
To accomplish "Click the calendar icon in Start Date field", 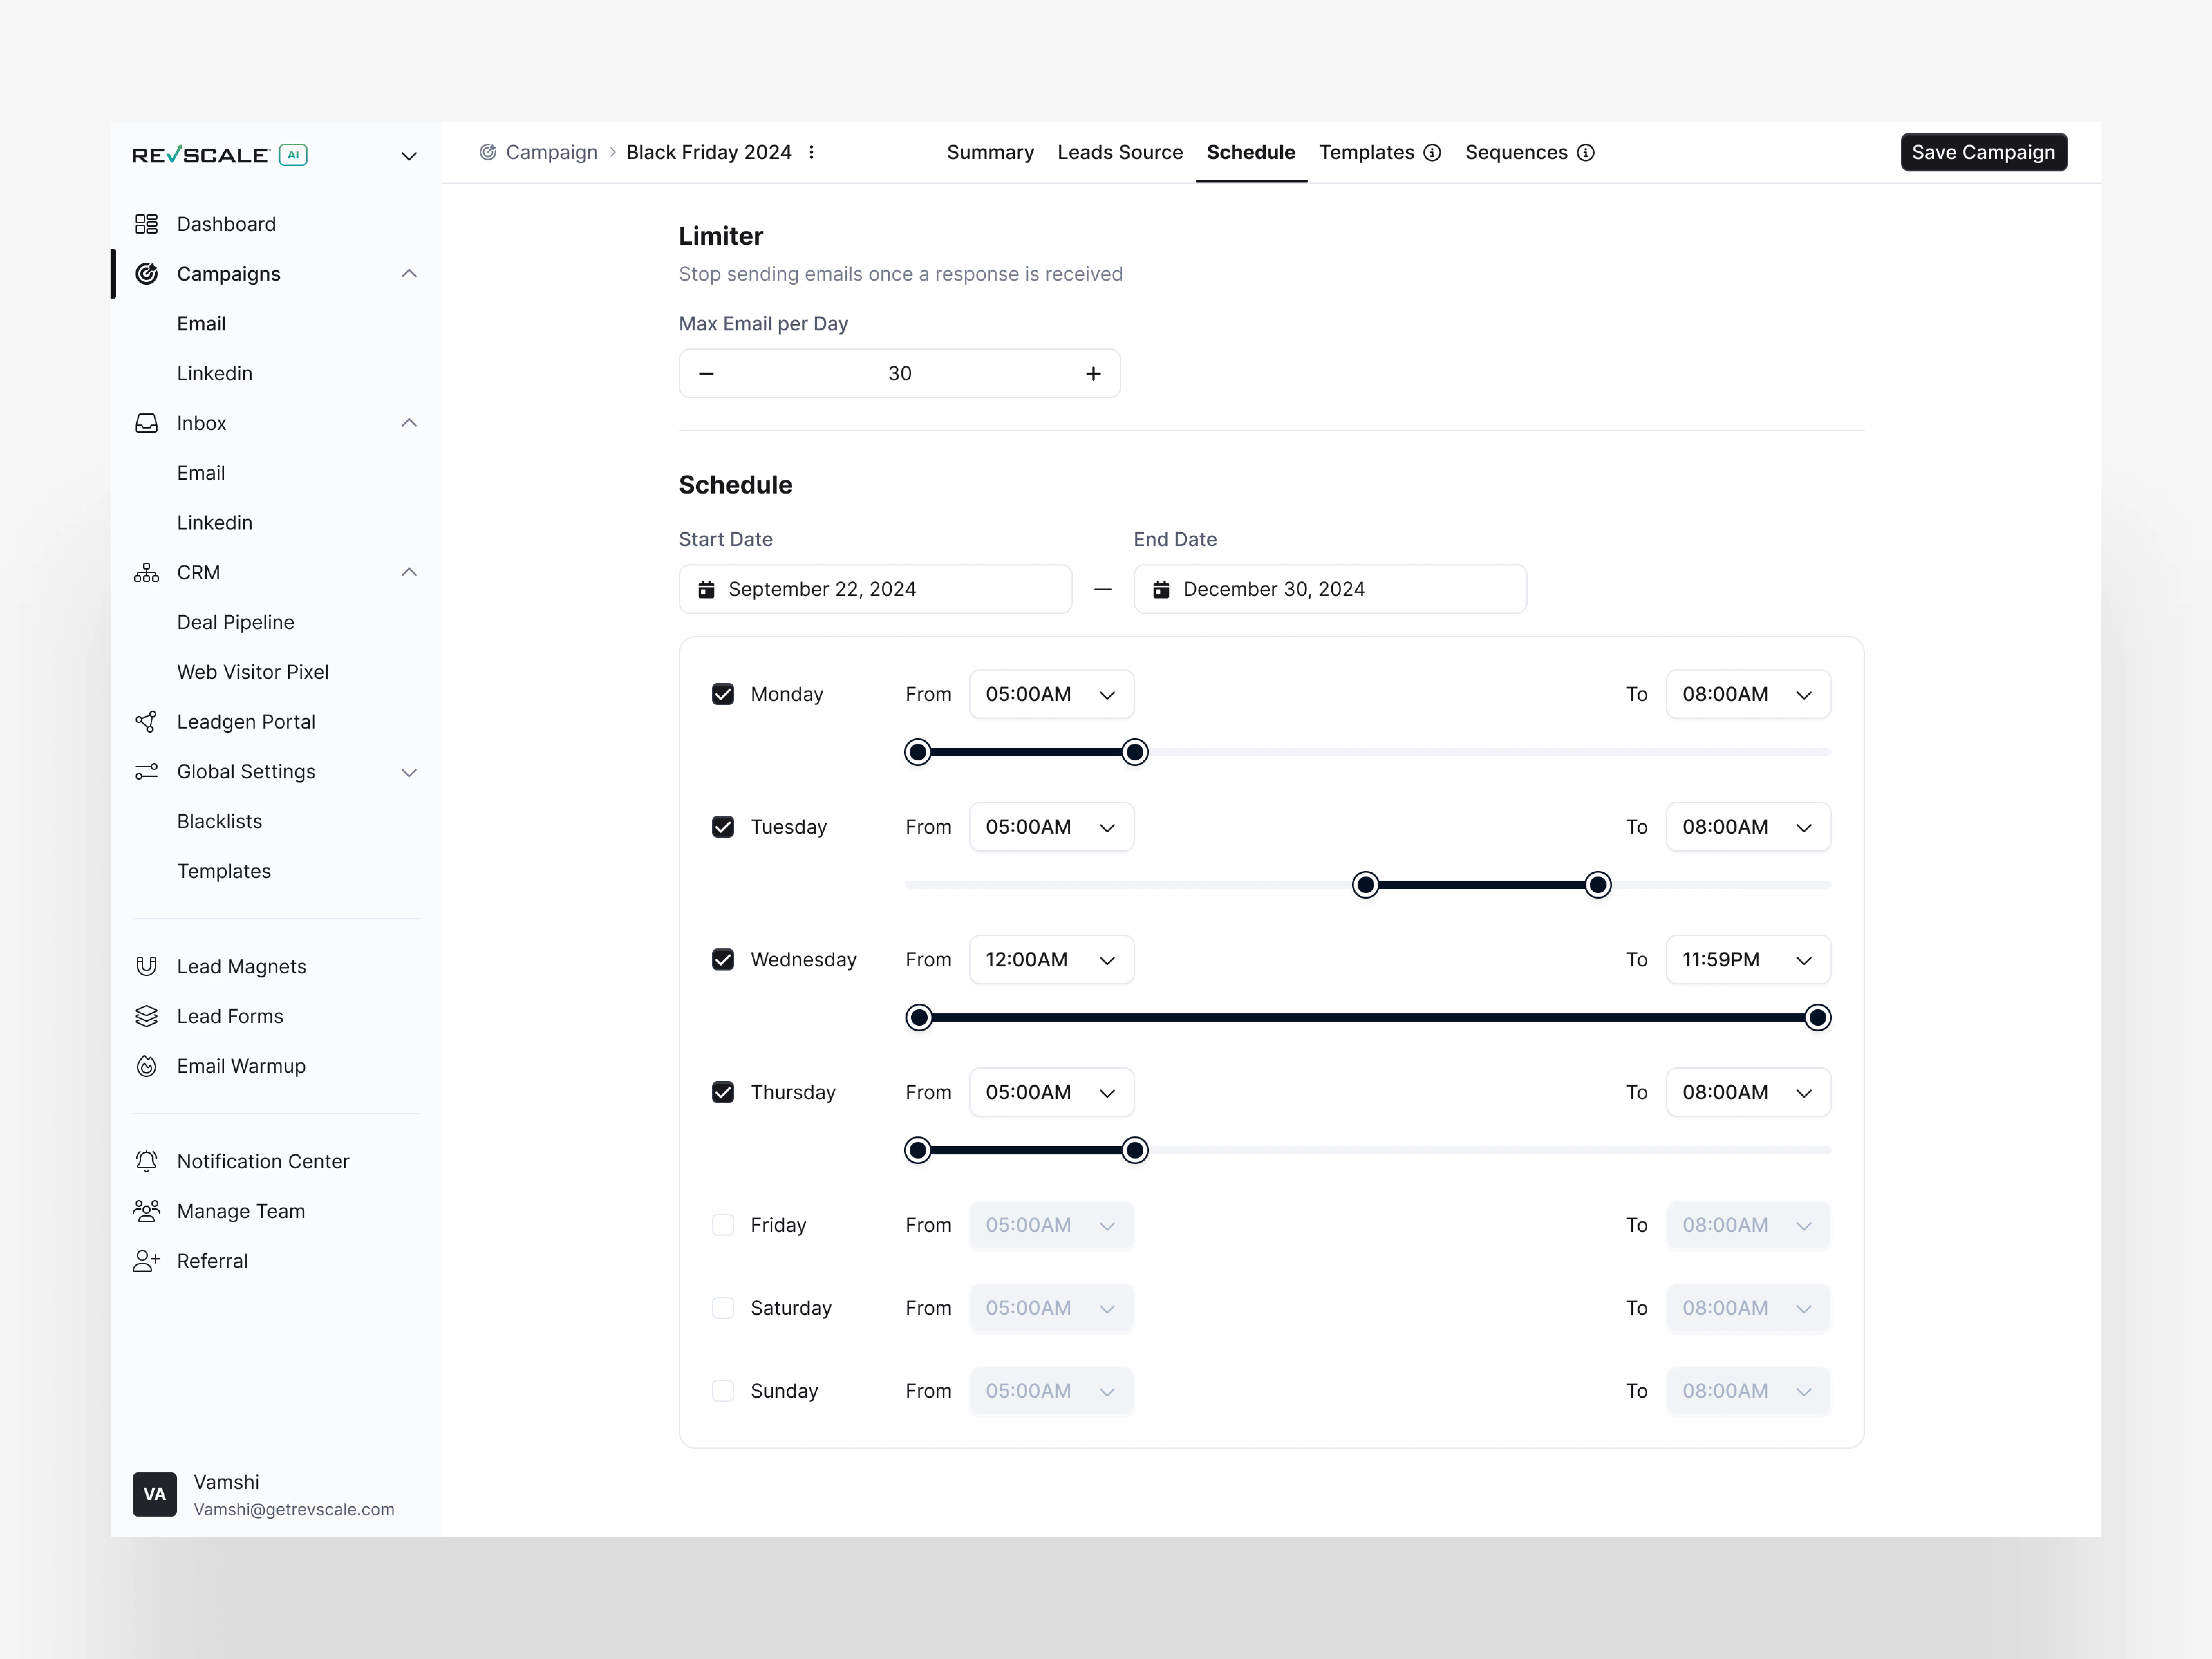I will tap(706, 590).
